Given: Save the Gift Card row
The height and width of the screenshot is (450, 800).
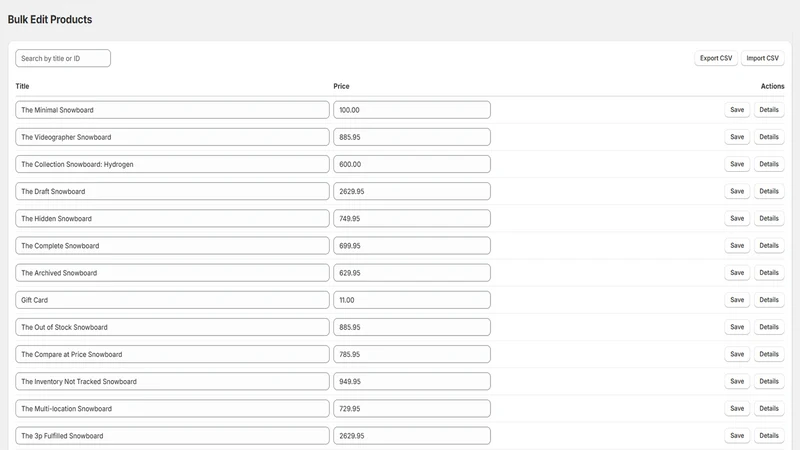Looking at the screenshot, I should [x=737, y=299].
